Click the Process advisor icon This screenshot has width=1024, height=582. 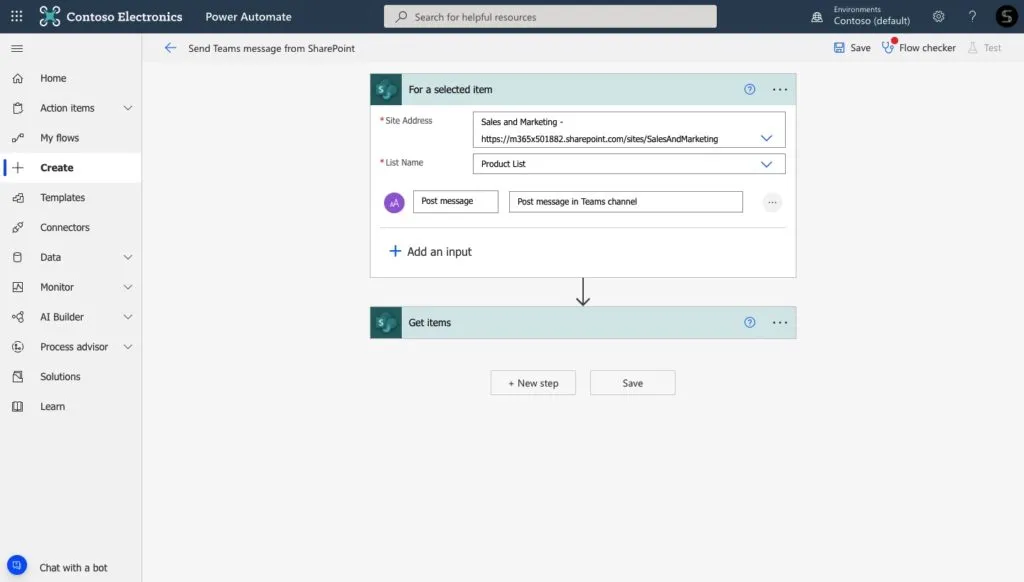point(18,347)
